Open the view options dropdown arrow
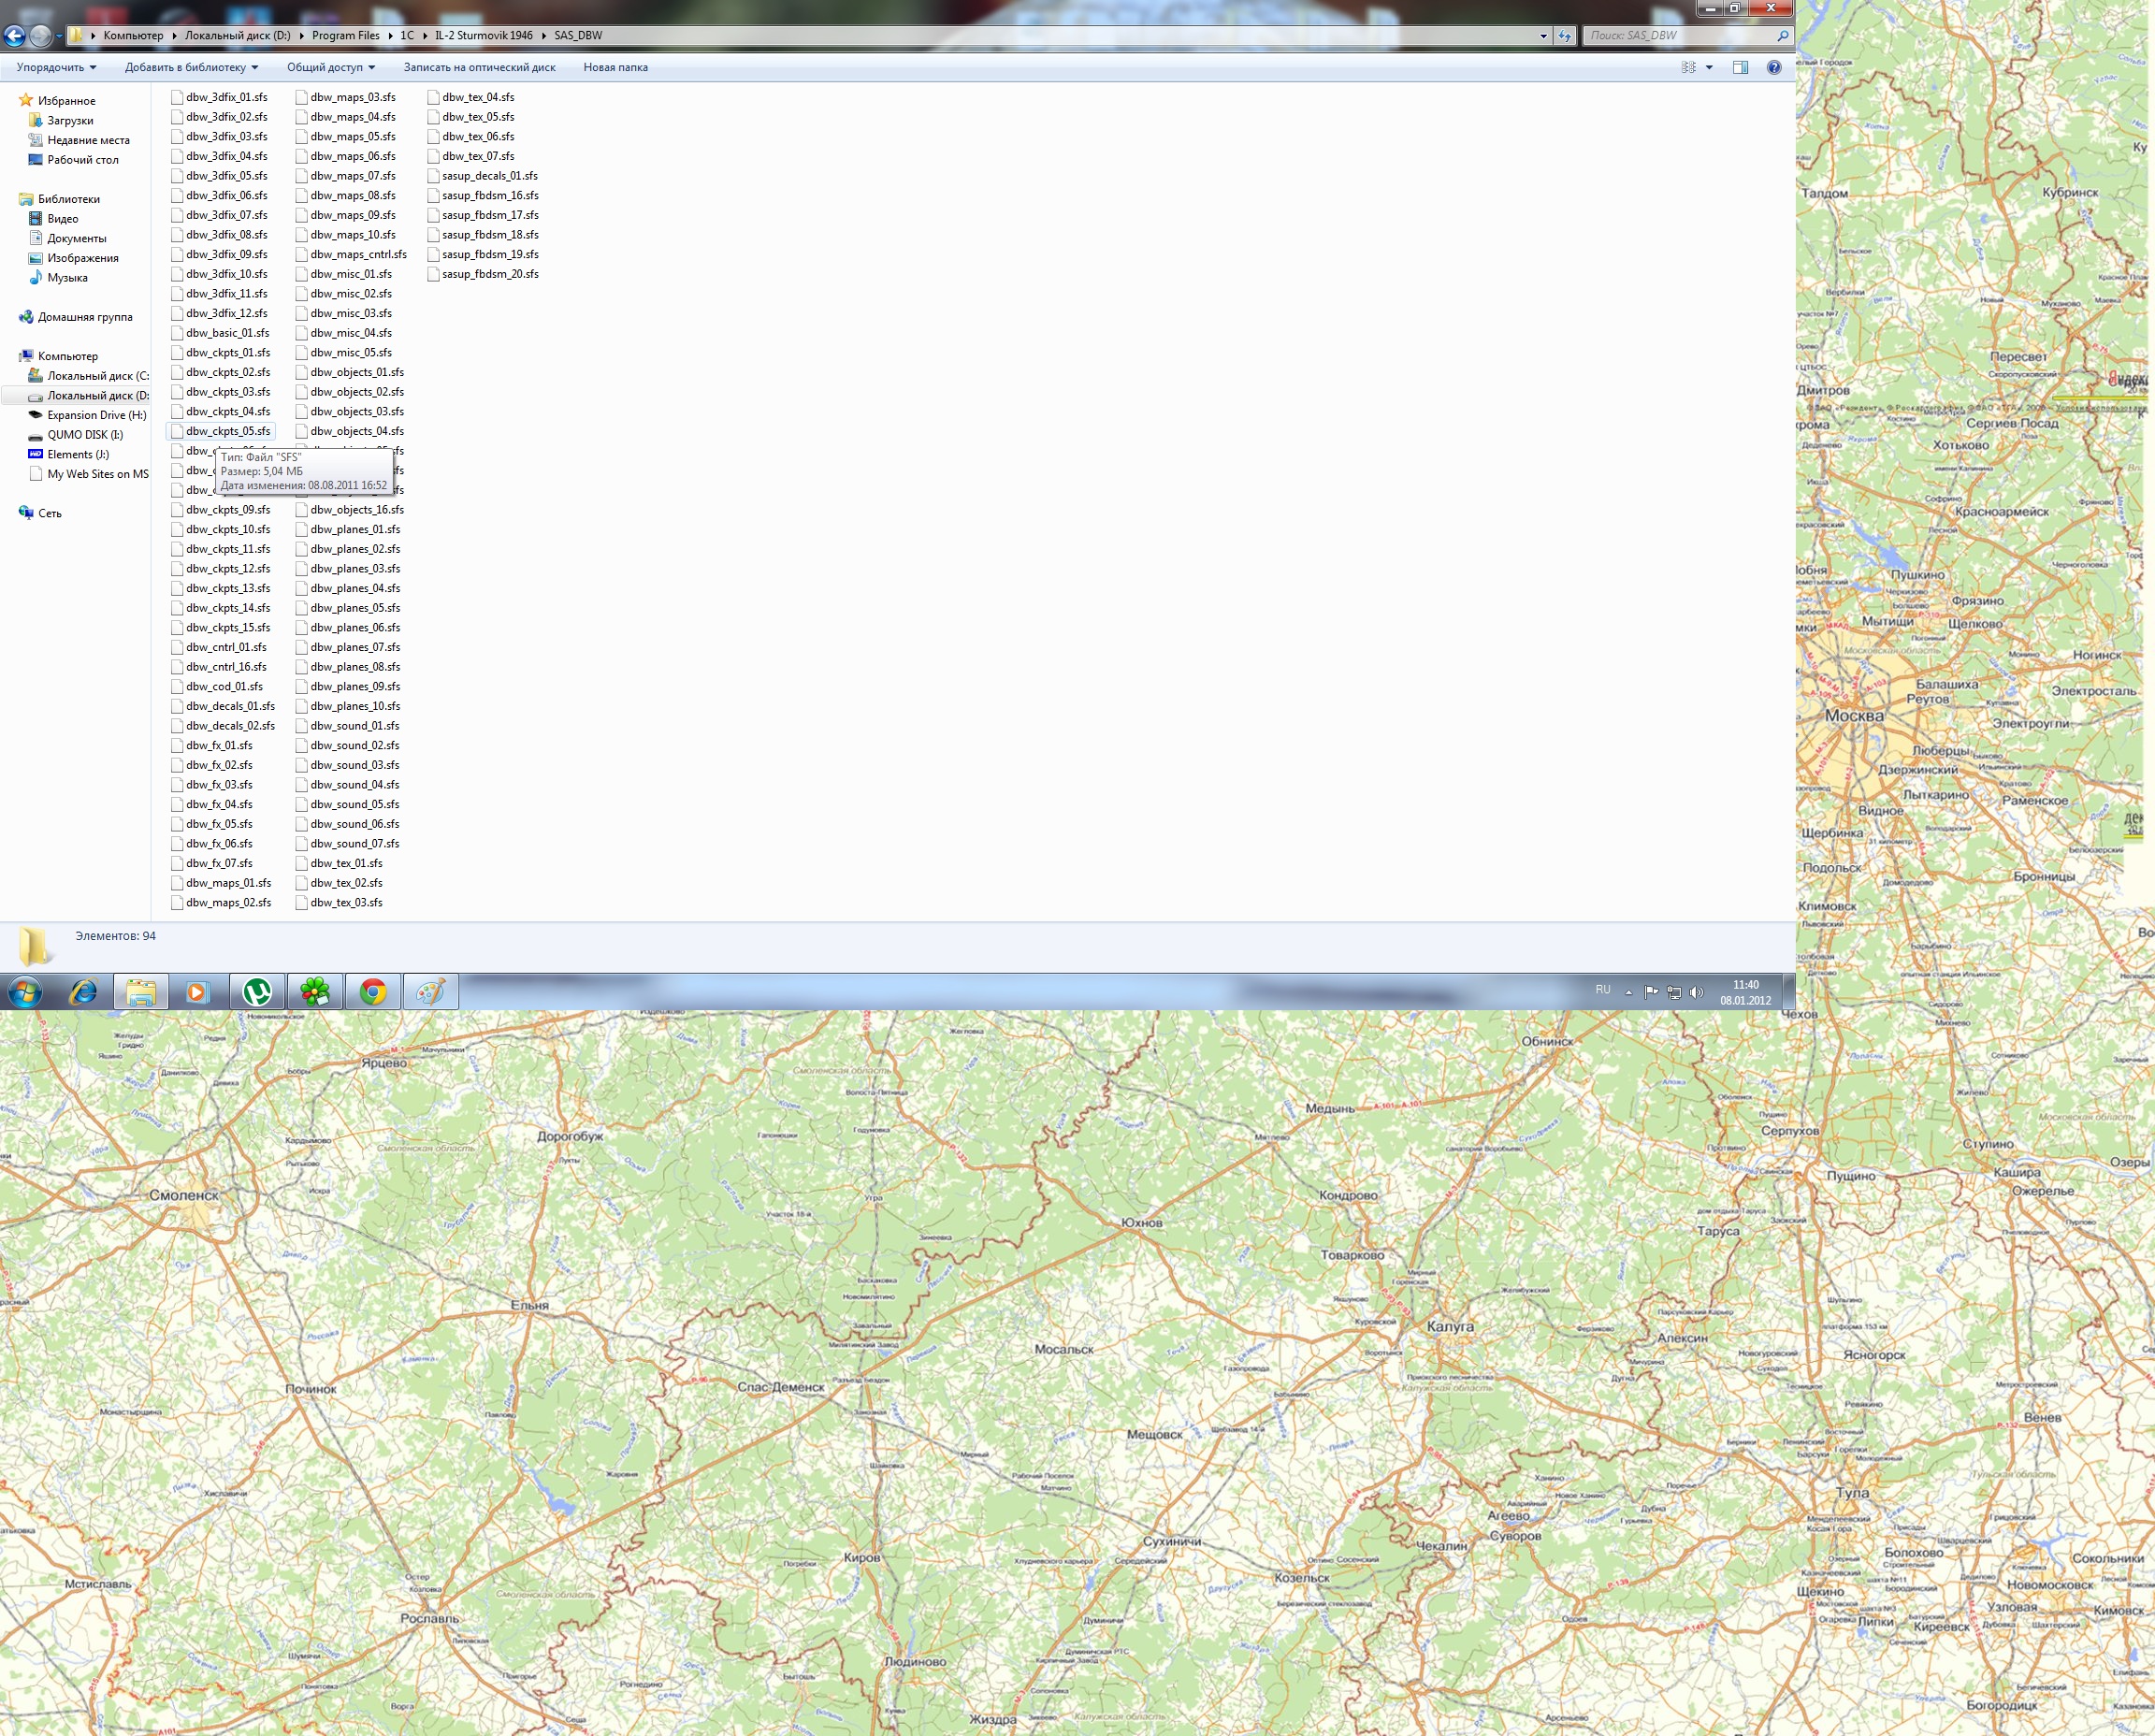The width and height of the screenshot is (2155, 1736). pyautogui.click(x=1709, y=67)
